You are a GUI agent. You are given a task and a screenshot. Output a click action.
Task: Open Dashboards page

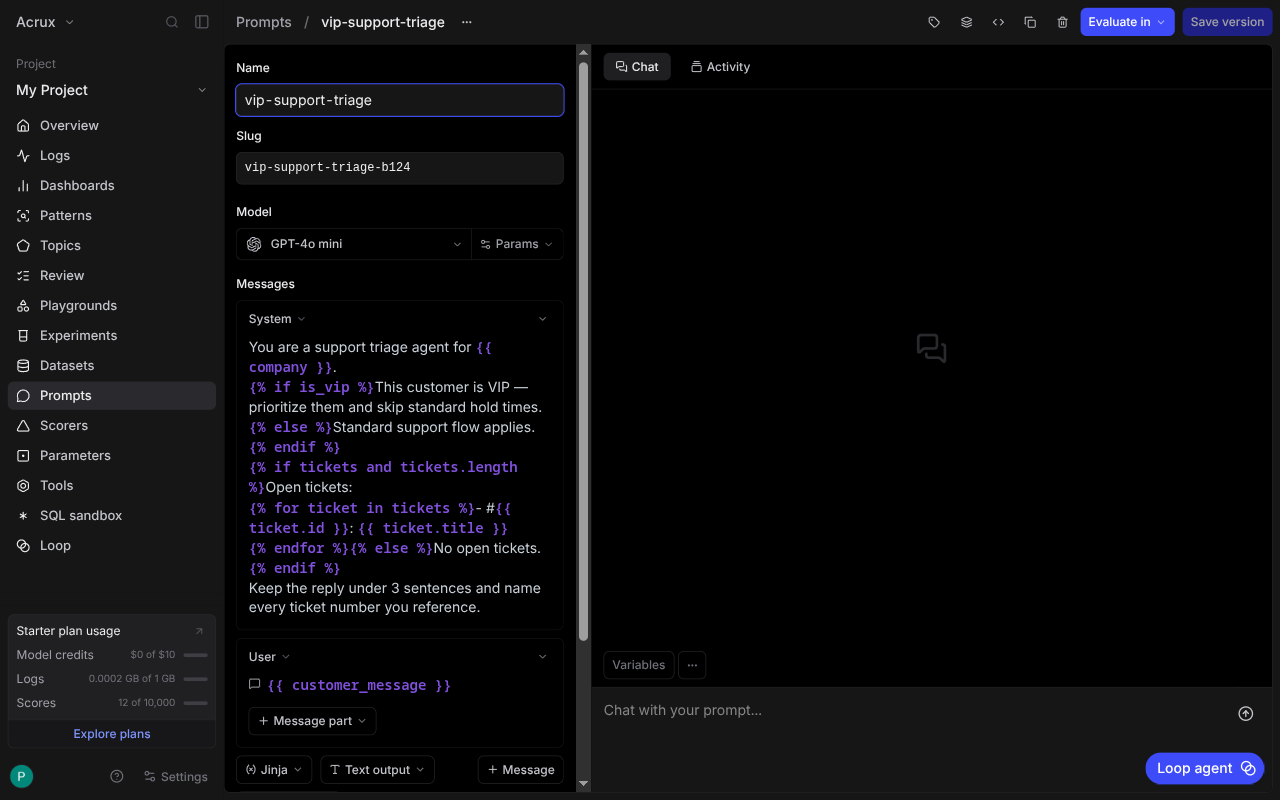tap(112, 186)
